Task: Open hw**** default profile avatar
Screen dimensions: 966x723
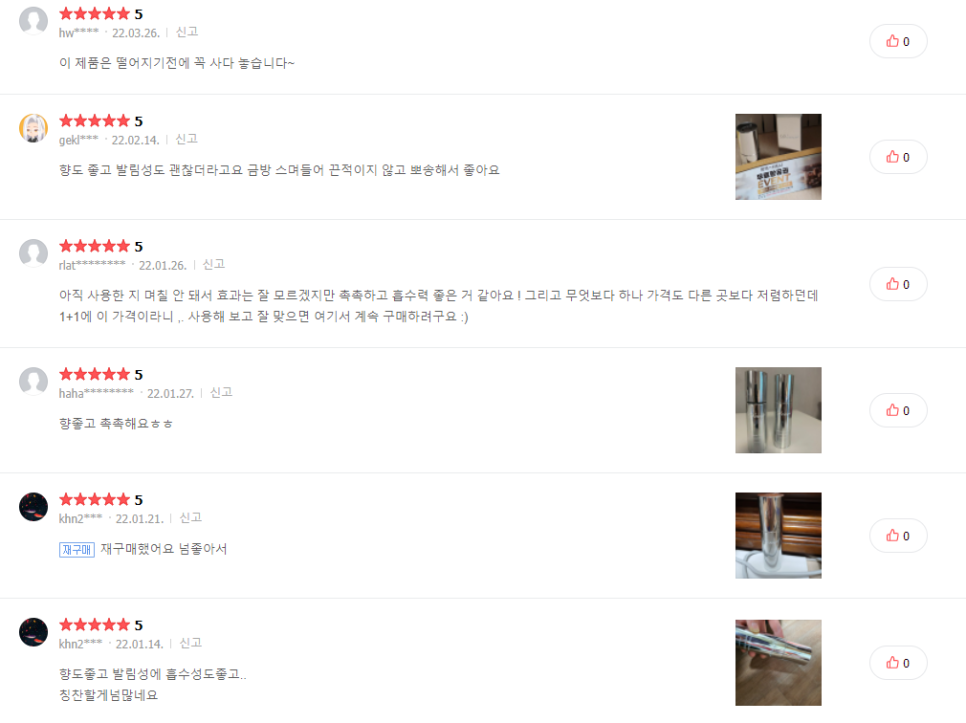Action: point(33,22)
